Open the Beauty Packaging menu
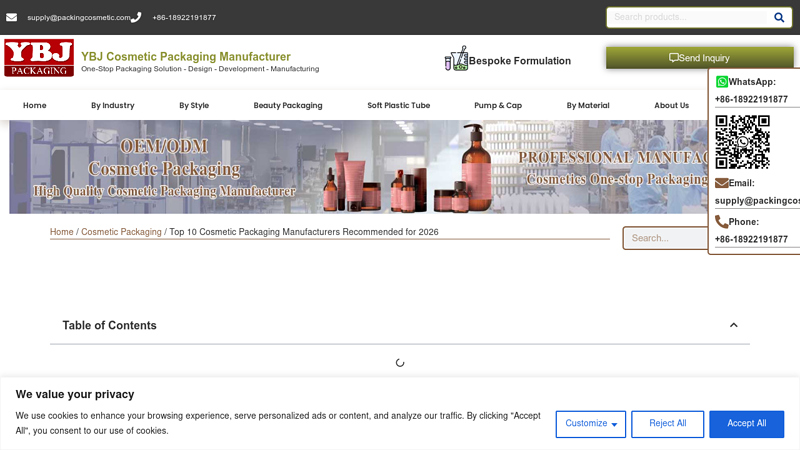 288,105
